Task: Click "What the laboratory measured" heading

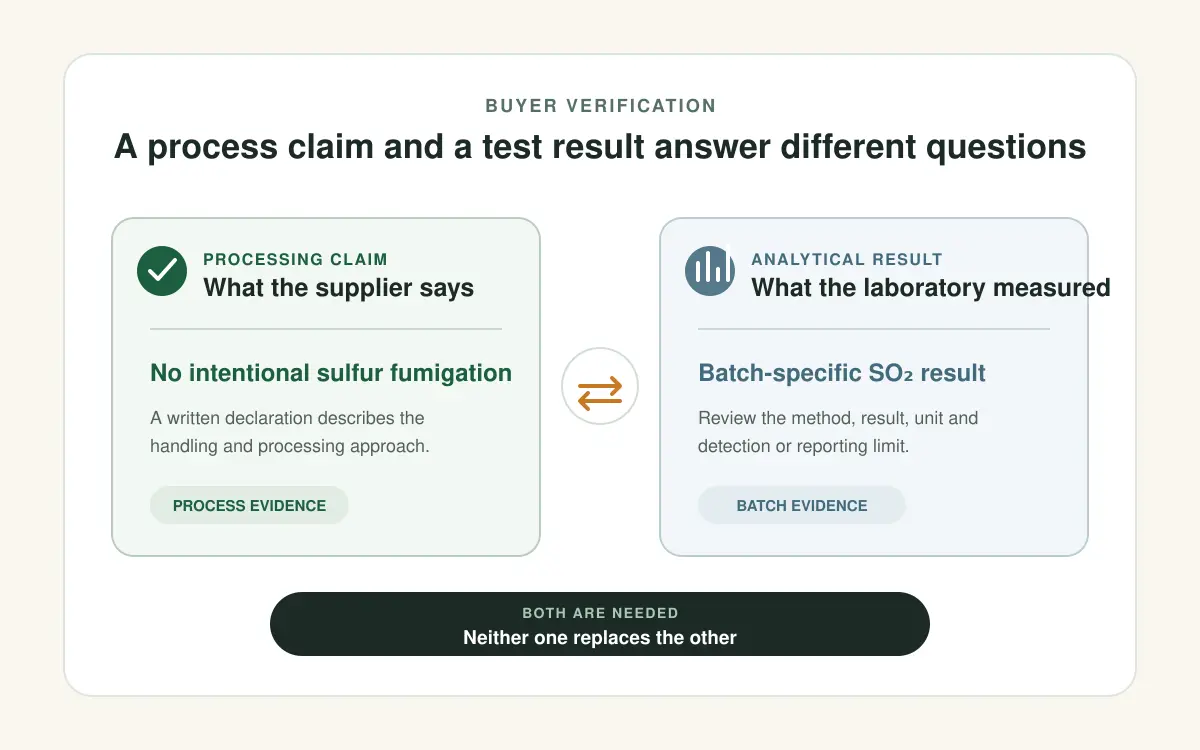Action: pyautogui.click(x=931, y=288)
